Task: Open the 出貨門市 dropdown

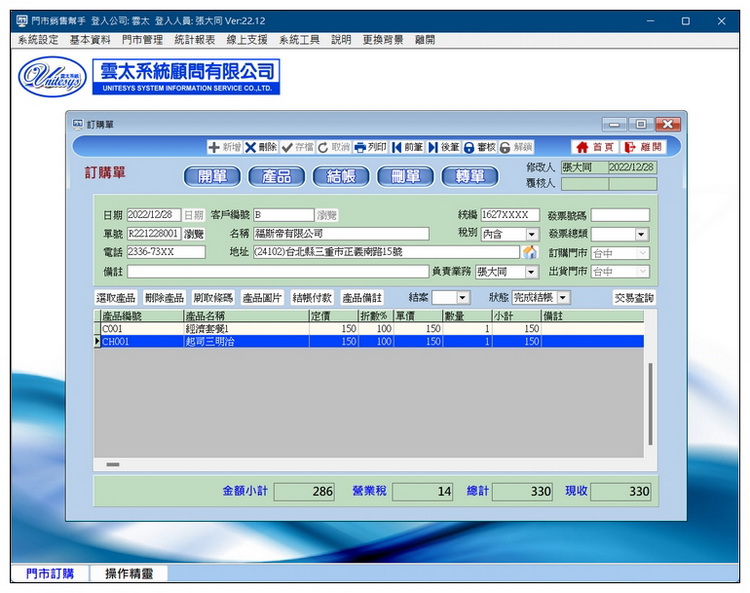Action: (x=643, y=272)
